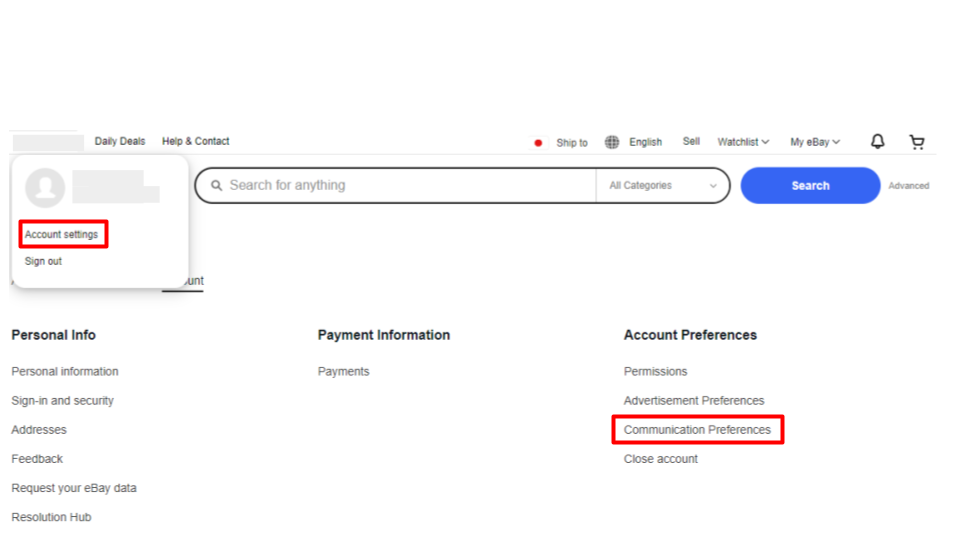
Task: Open the Feedback link
Action: tap(37, 459)
